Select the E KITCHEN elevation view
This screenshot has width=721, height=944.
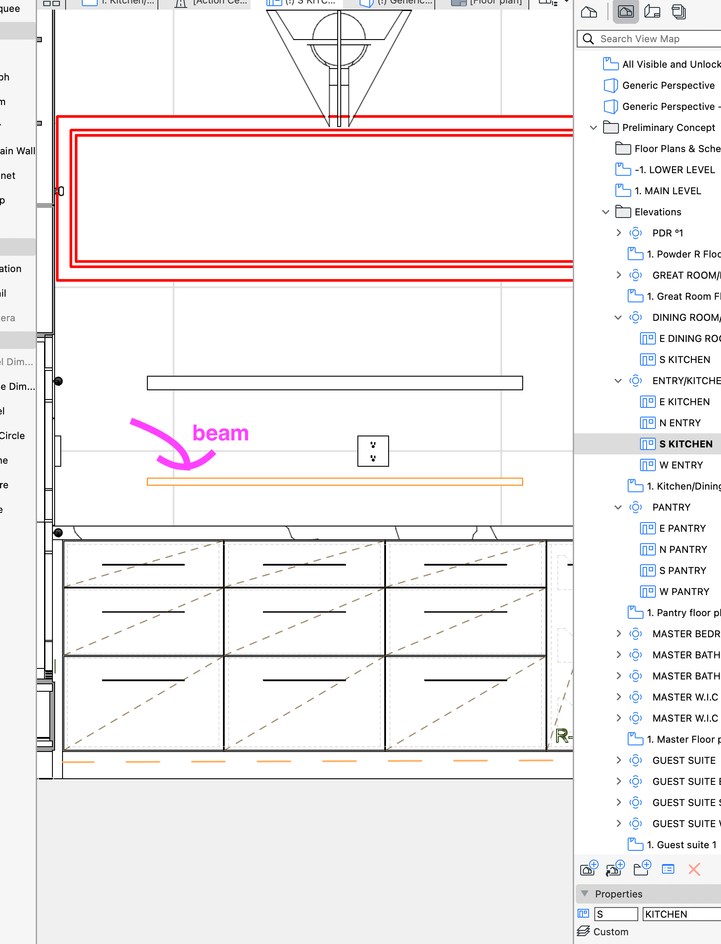point(675,402)
